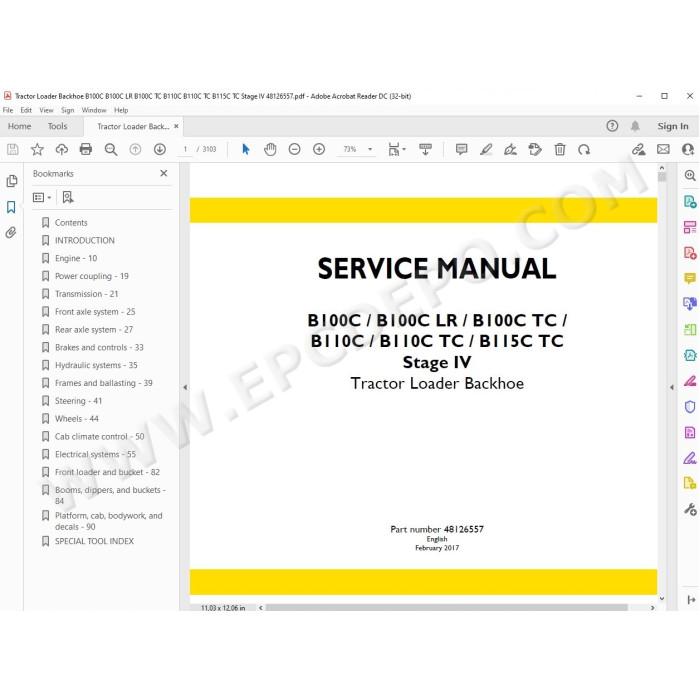Viewport: 700px width, 700px height.
Task: Open Steering - 41 bookmark
Action: 79,401
